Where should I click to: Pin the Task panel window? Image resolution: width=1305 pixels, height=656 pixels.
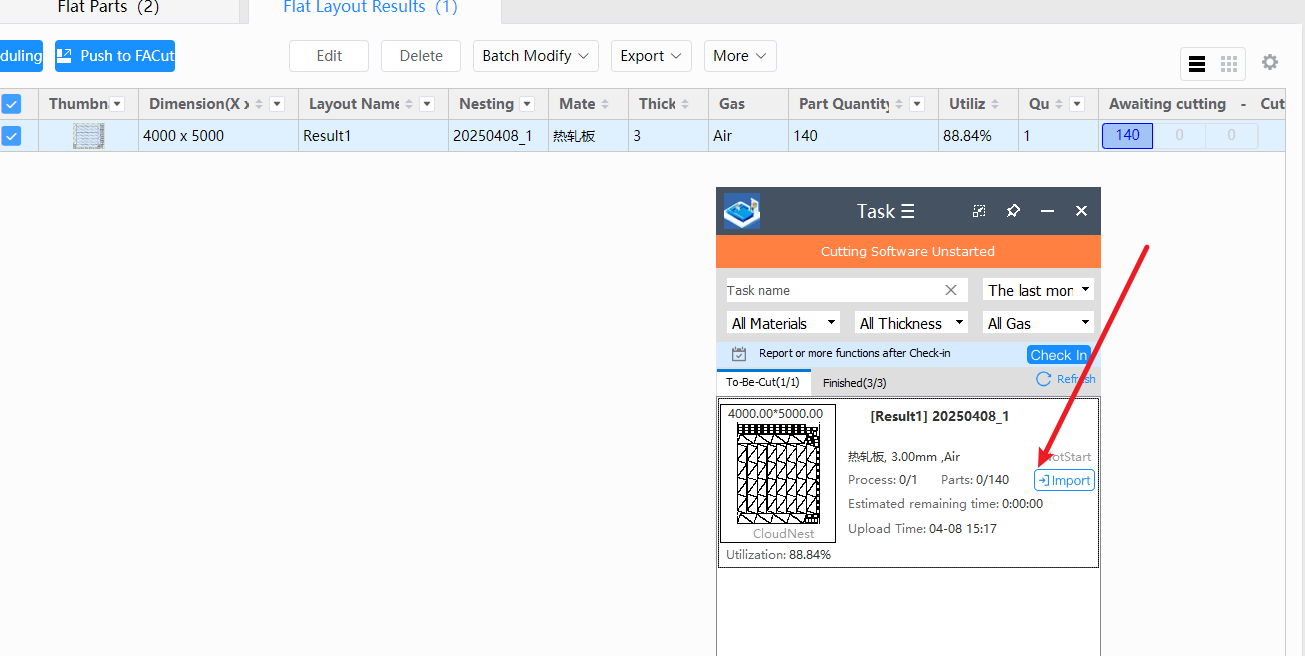(1013, 211)
